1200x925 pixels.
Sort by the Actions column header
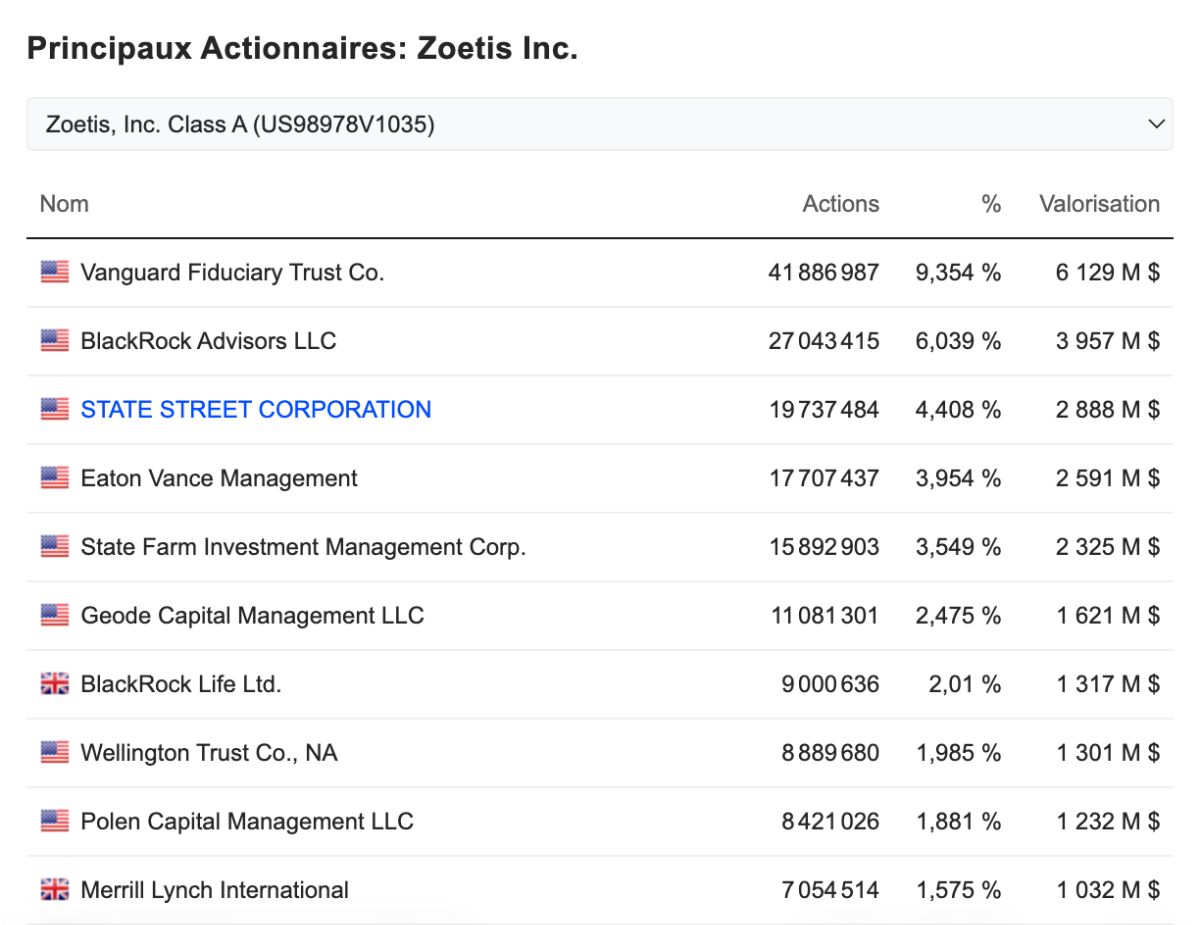click(841, 204)
